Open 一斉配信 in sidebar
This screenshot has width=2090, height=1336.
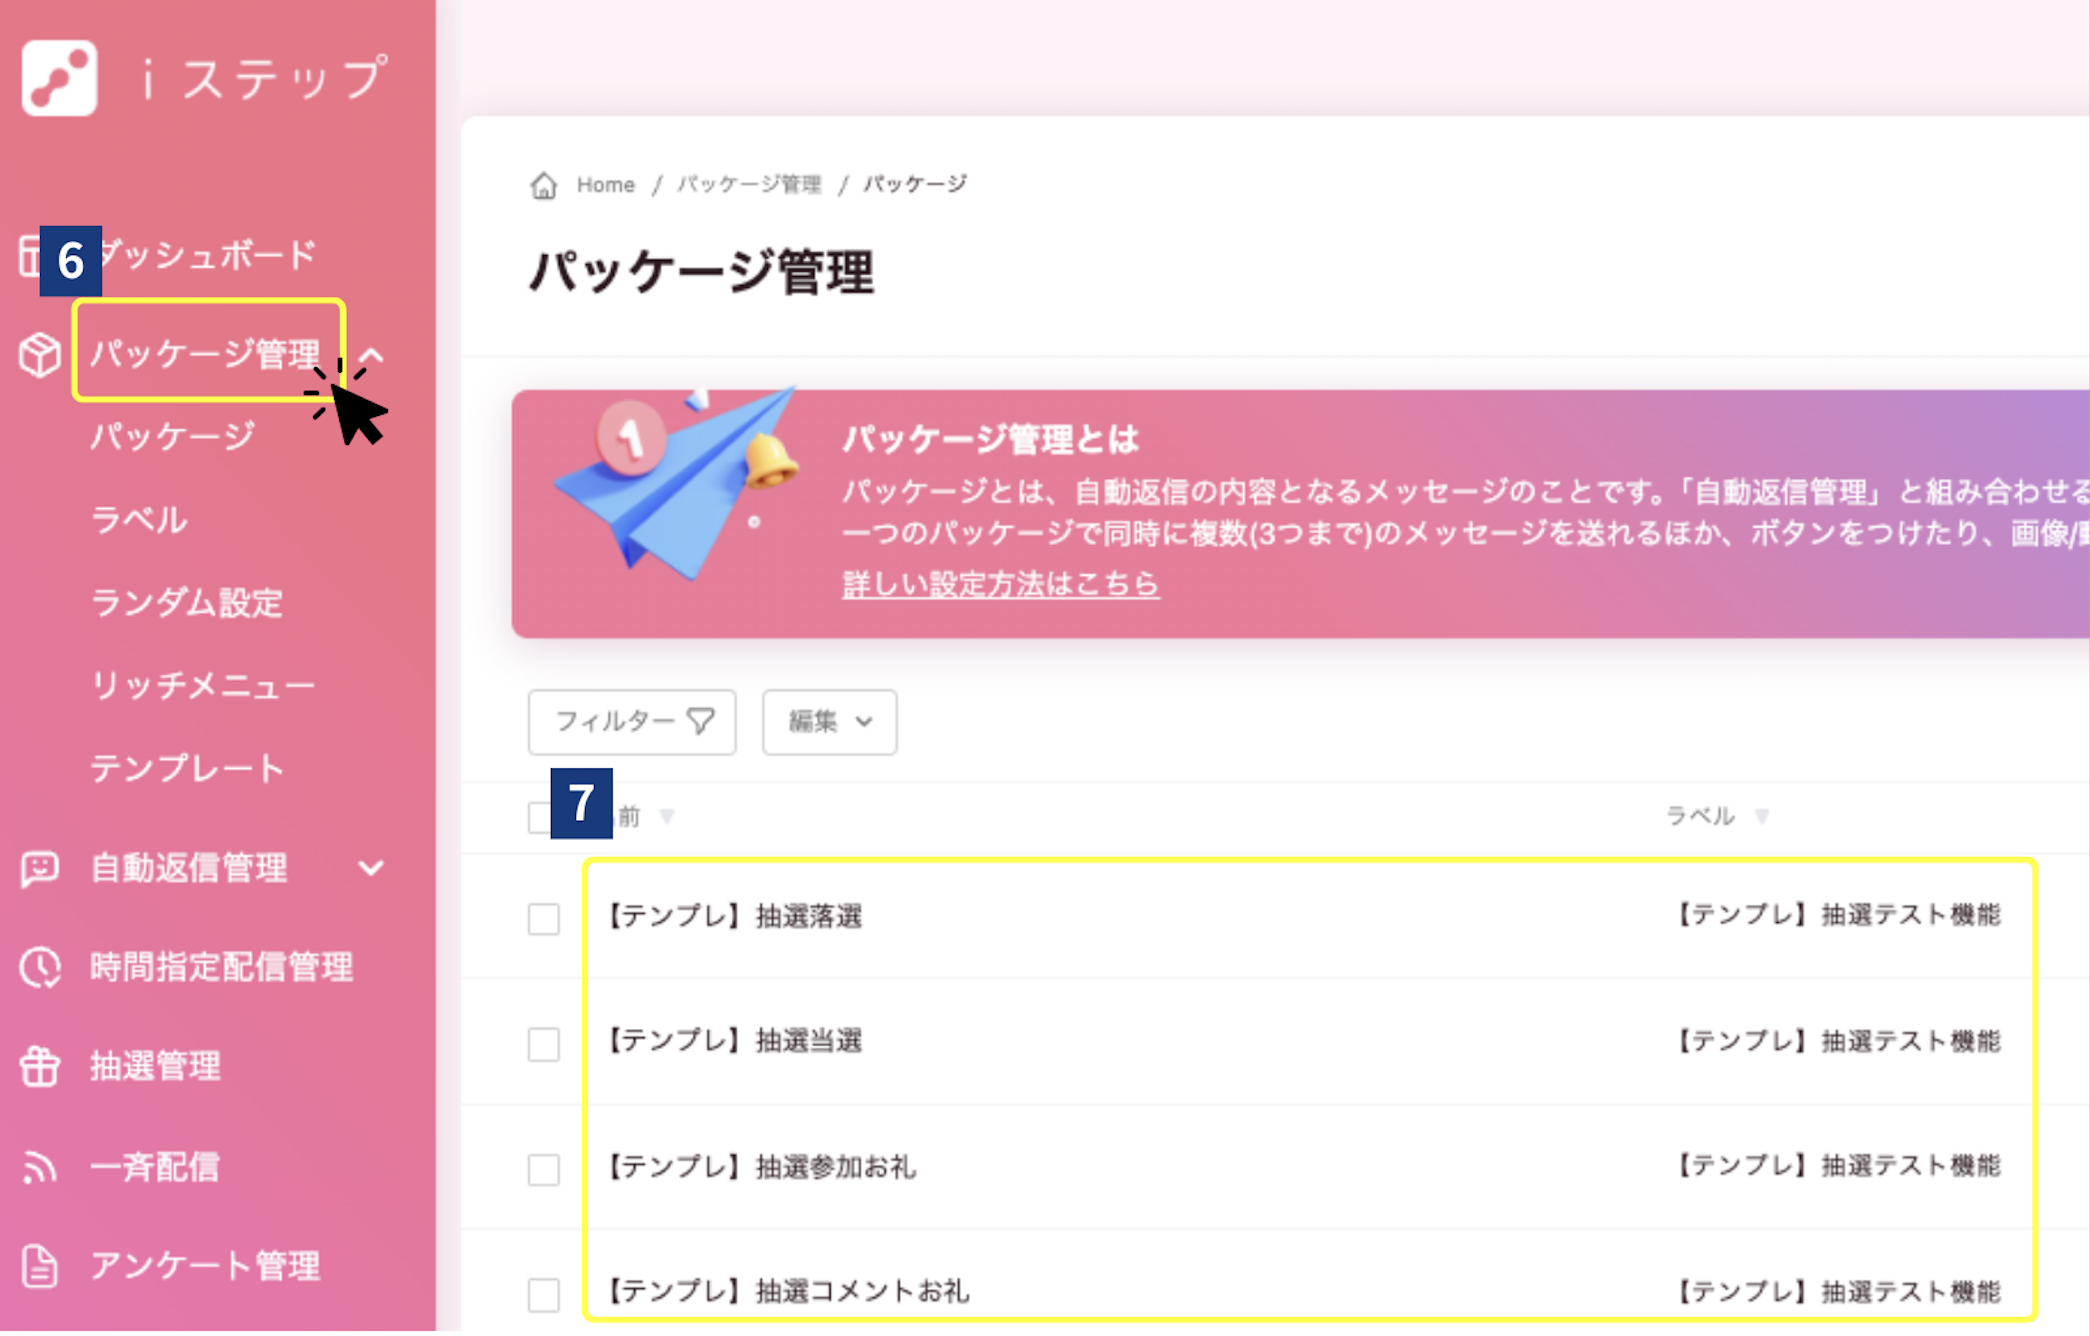(155, 1167)
